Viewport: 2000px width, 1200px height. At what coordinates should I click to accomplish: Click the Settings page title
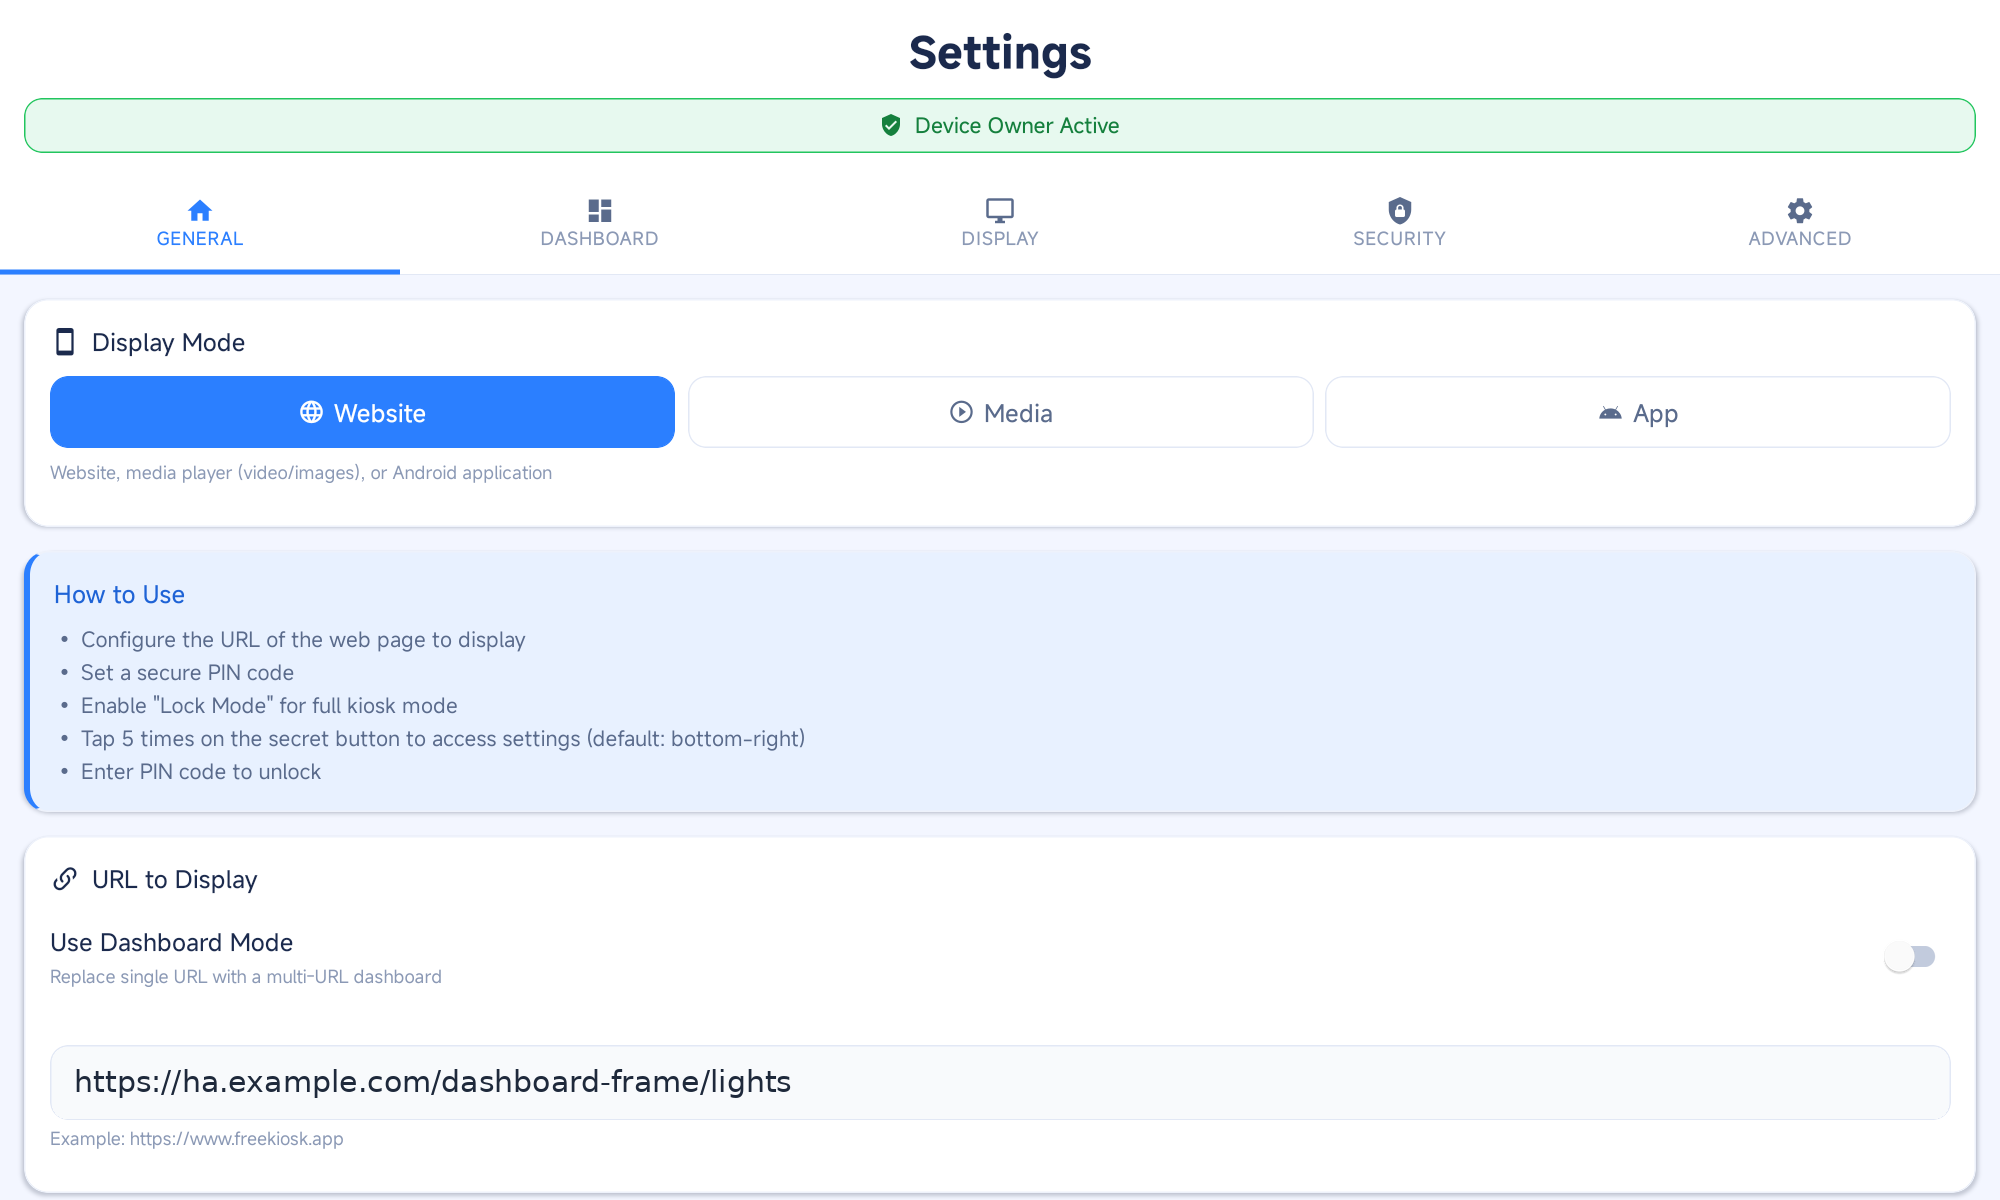click(1000, 52)
